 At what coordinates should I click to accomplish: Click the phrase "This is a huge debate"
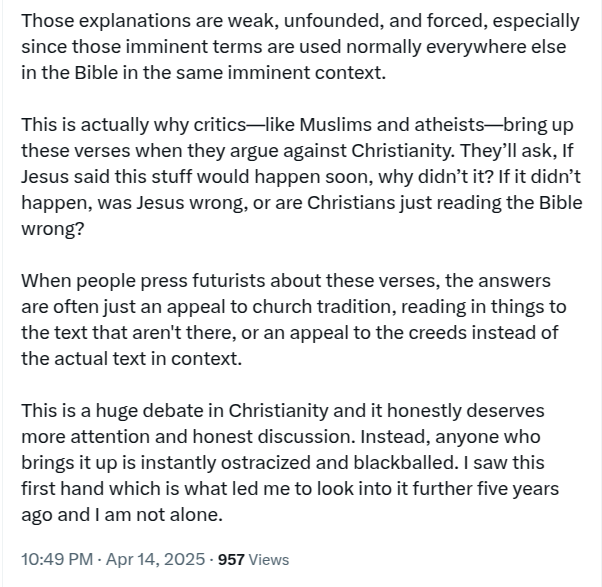(103, 410)
